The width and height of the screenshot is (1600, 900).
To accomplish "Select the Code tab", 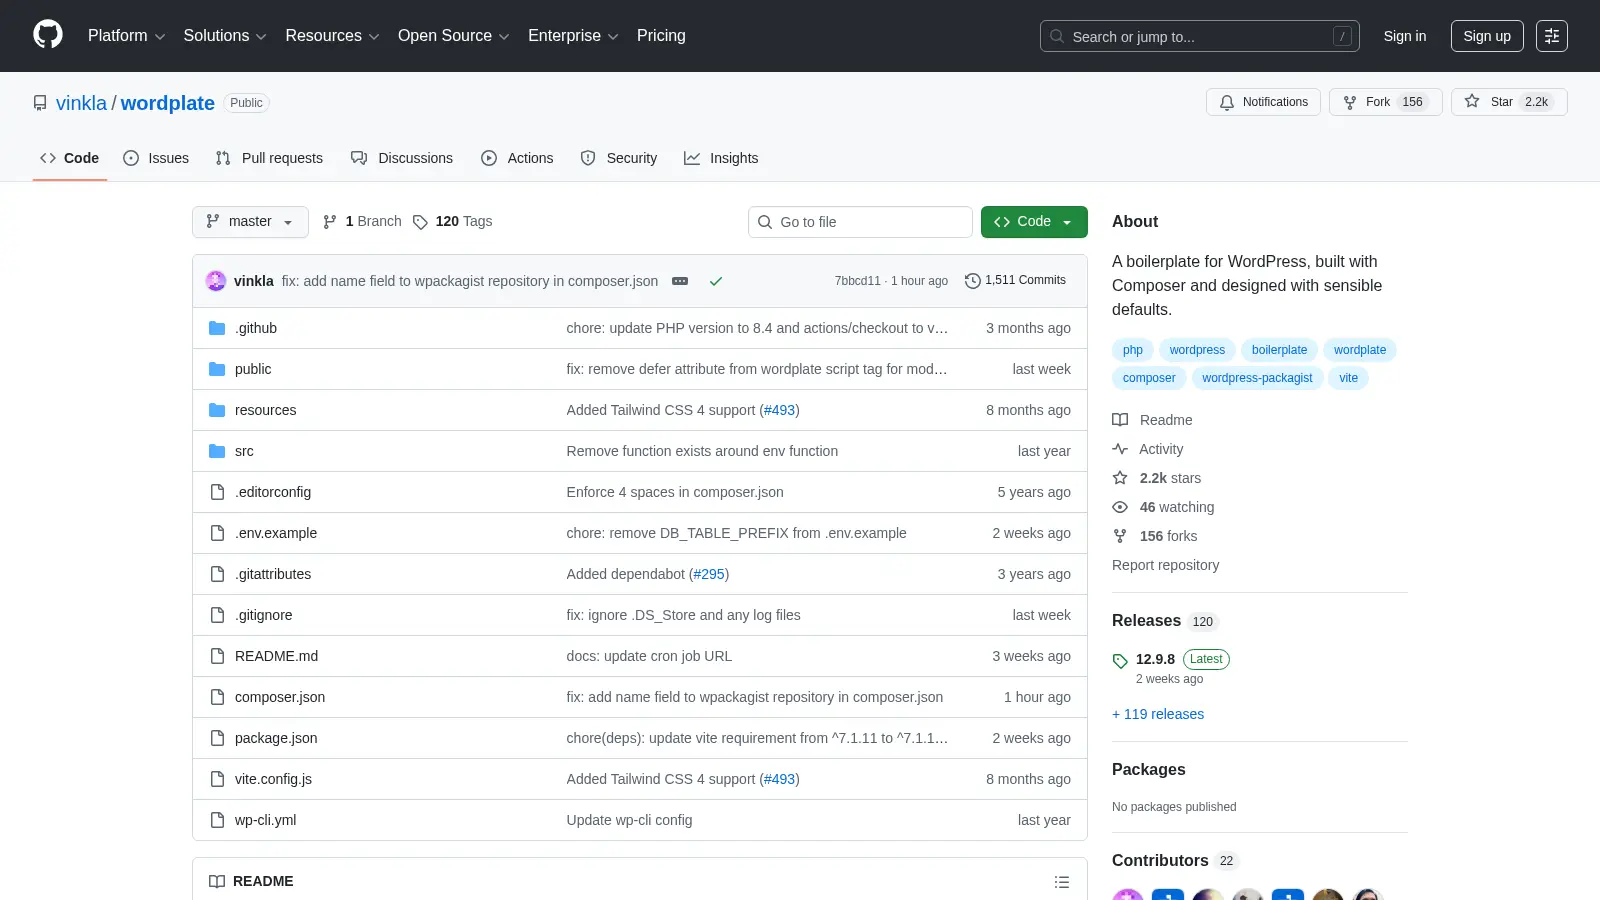I will click(x=69, y=158).
